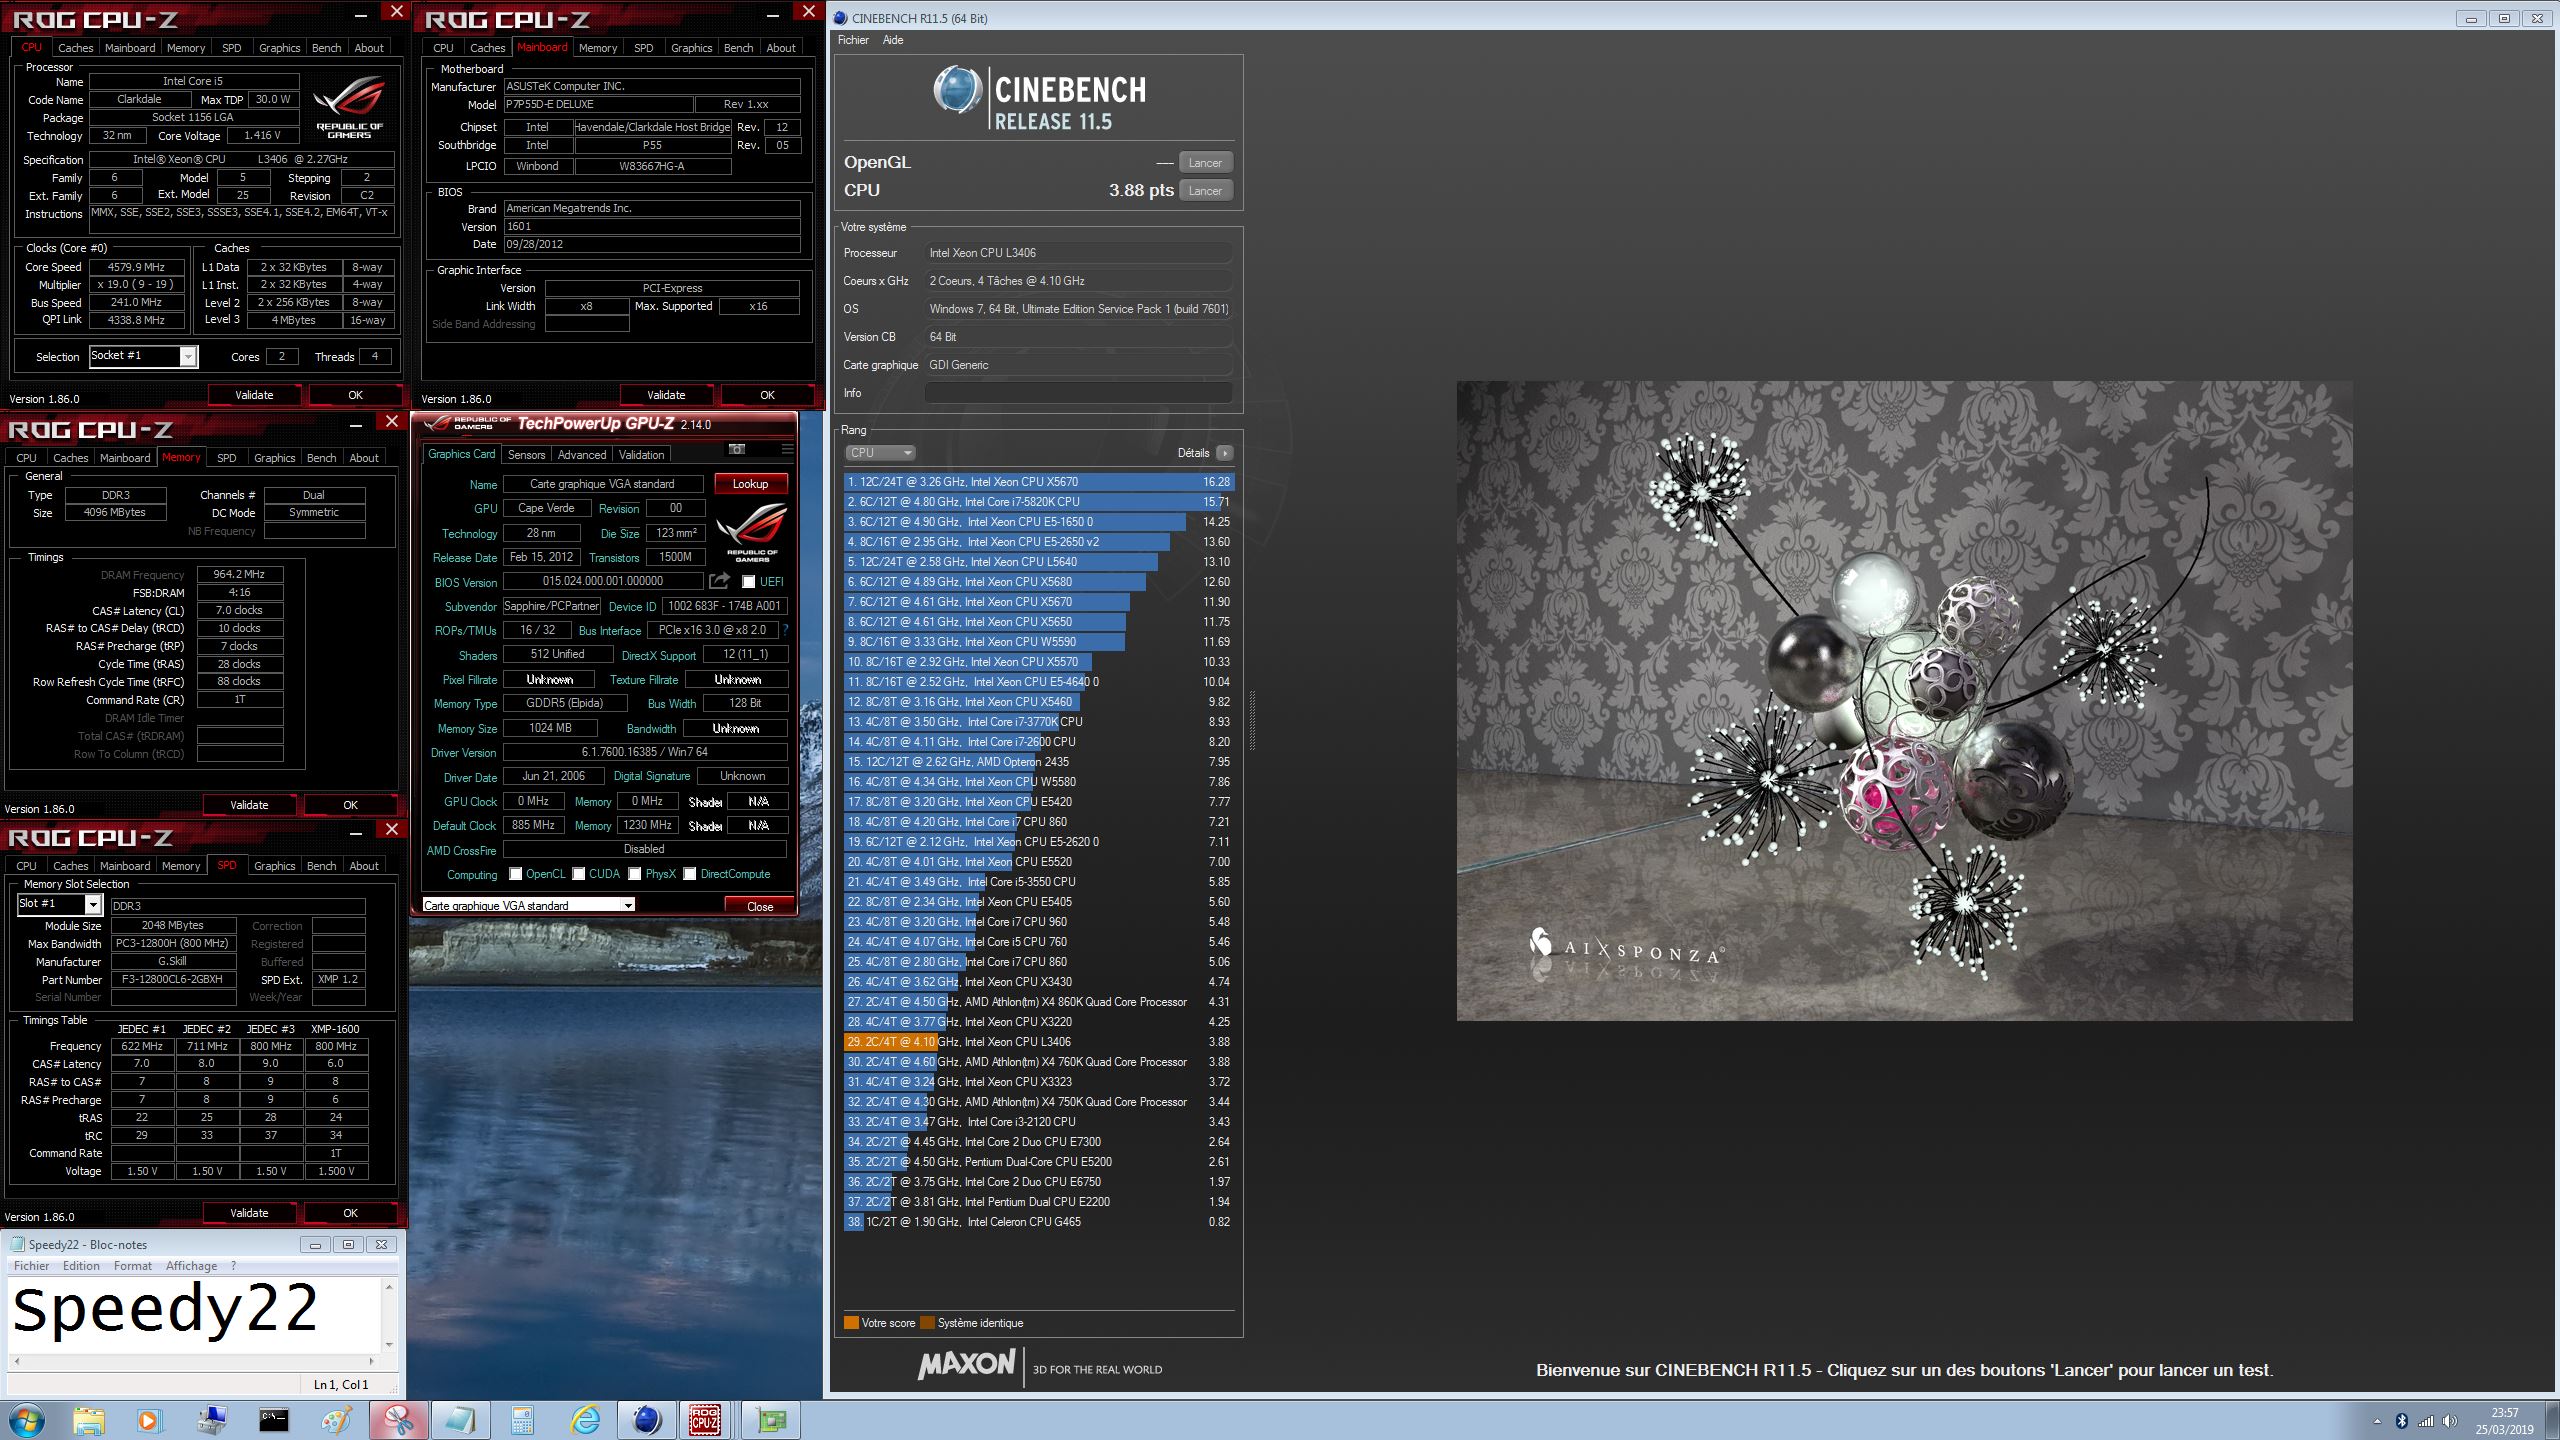This screenshot has height=1440, width=2560.
Task: Click OK in the CPU-Z SPD window
Action: [350, 1213]
